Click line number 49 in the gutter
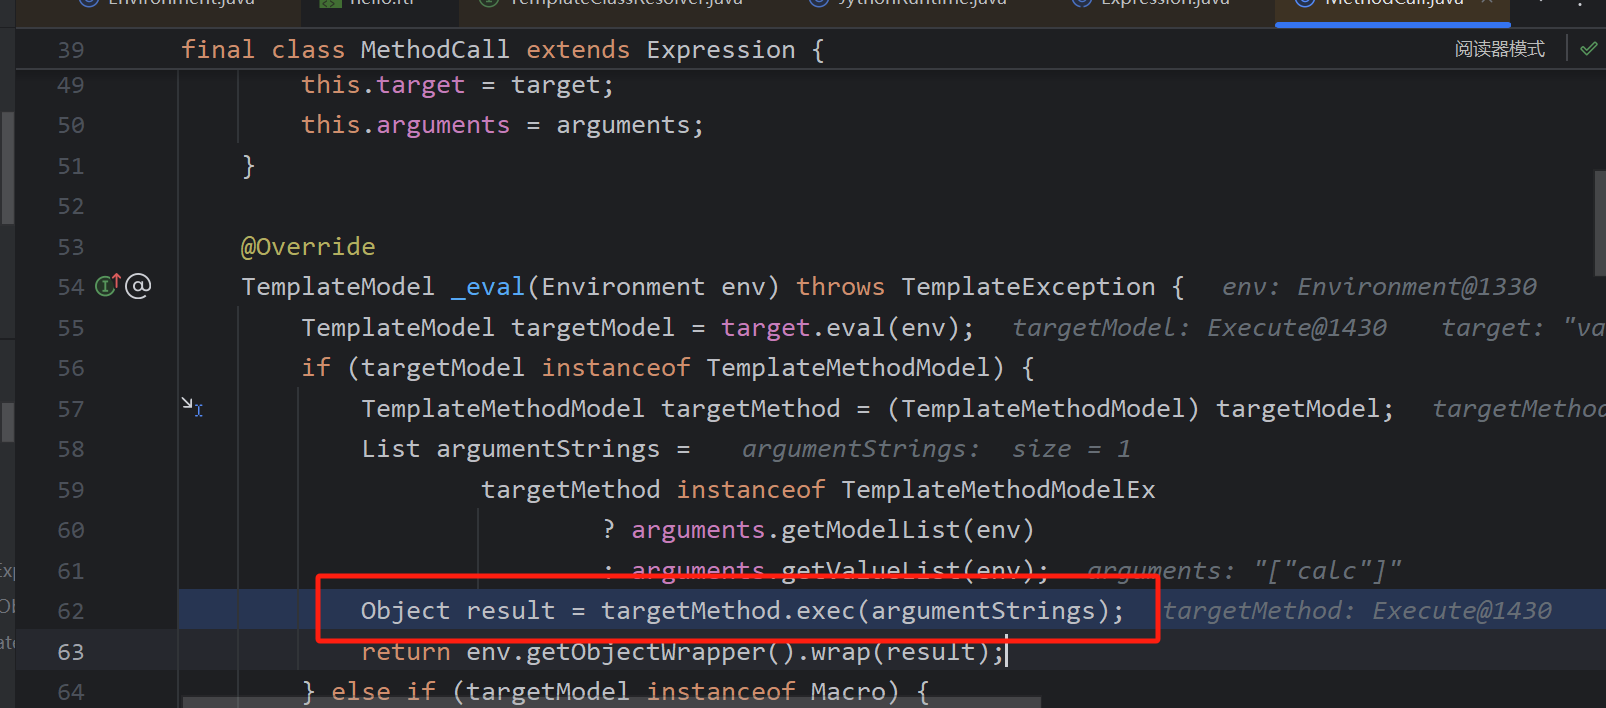This screenshot has width=1606, height=708. click(x=71, y=85)
